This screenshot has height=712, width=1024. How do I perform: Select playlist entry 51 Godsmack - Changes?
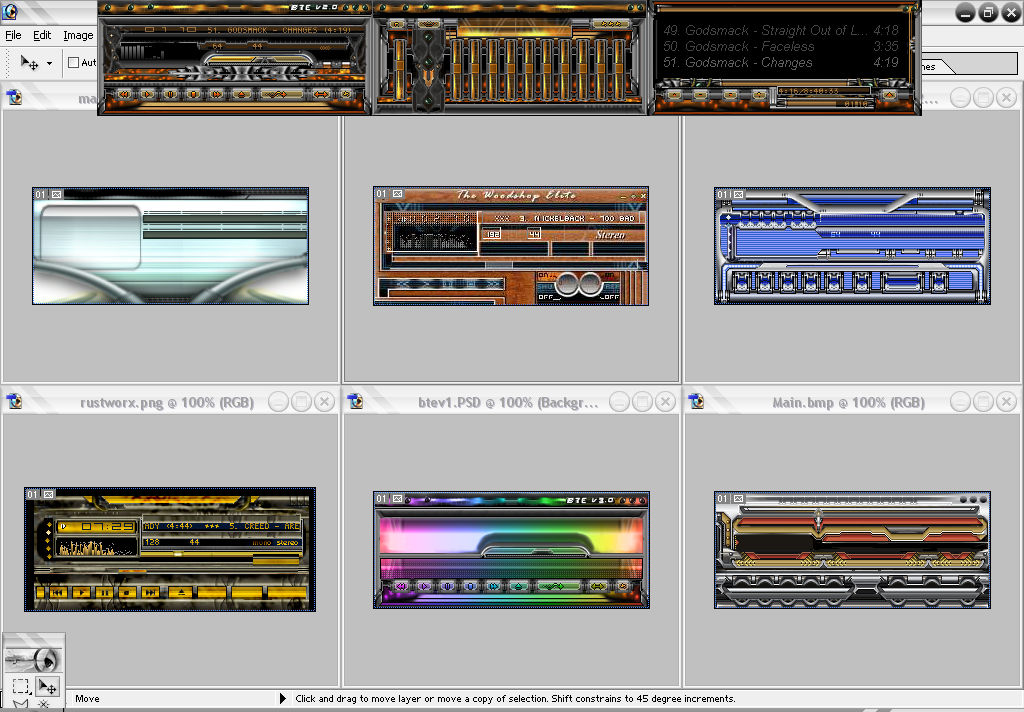point(781,63)
